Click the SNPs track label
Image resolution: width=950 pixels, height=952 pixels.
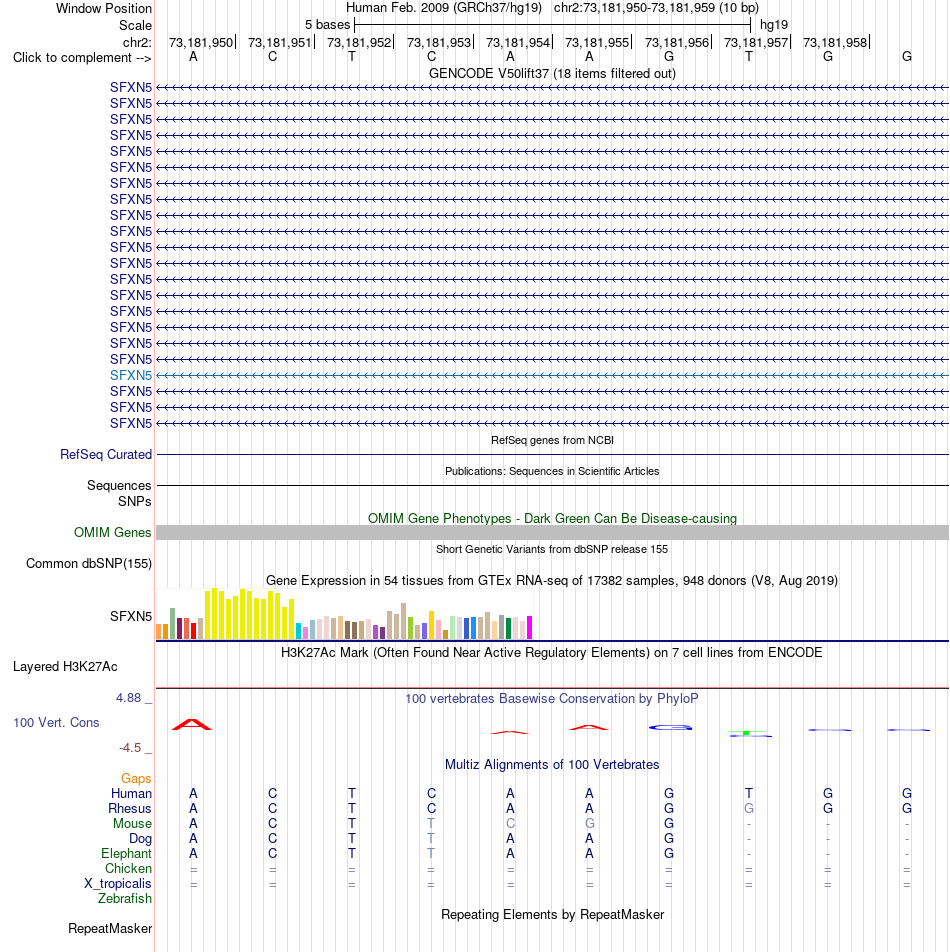coord(134,502)
